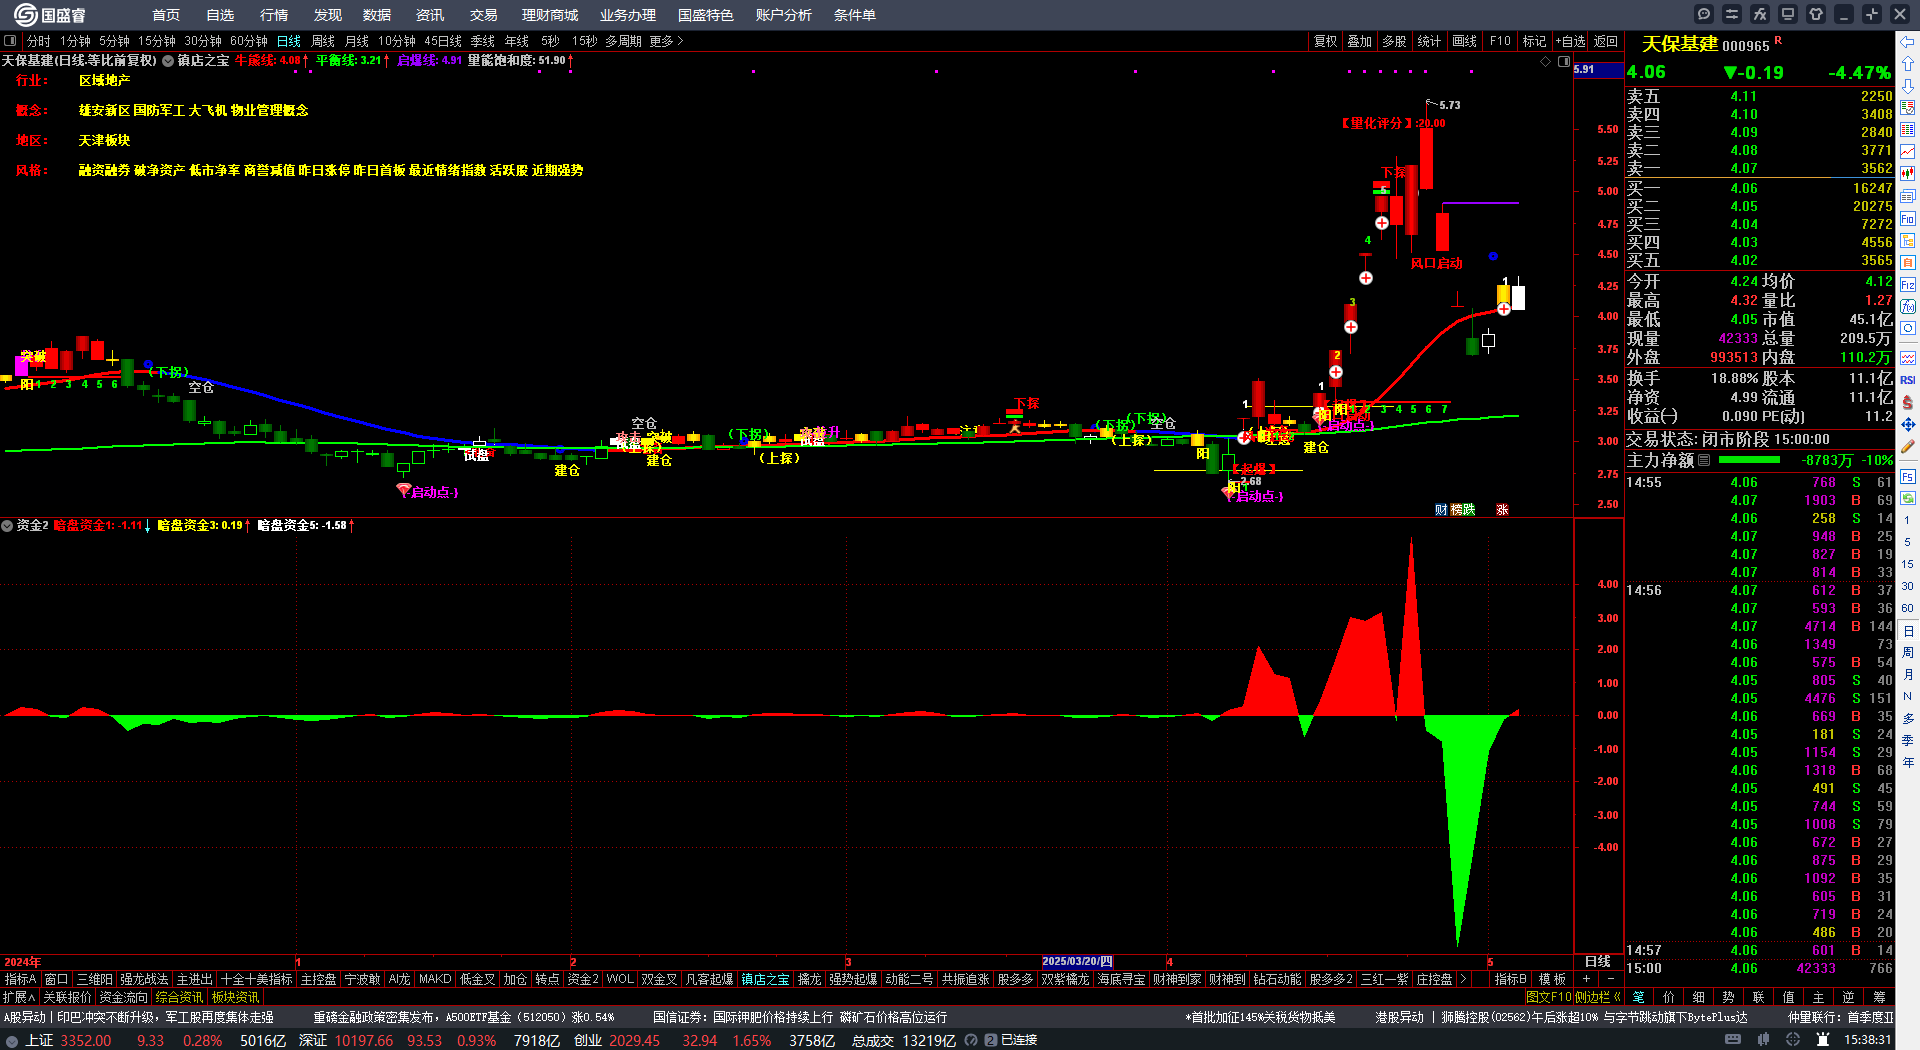Click the +自选 button

[1571, 41]
